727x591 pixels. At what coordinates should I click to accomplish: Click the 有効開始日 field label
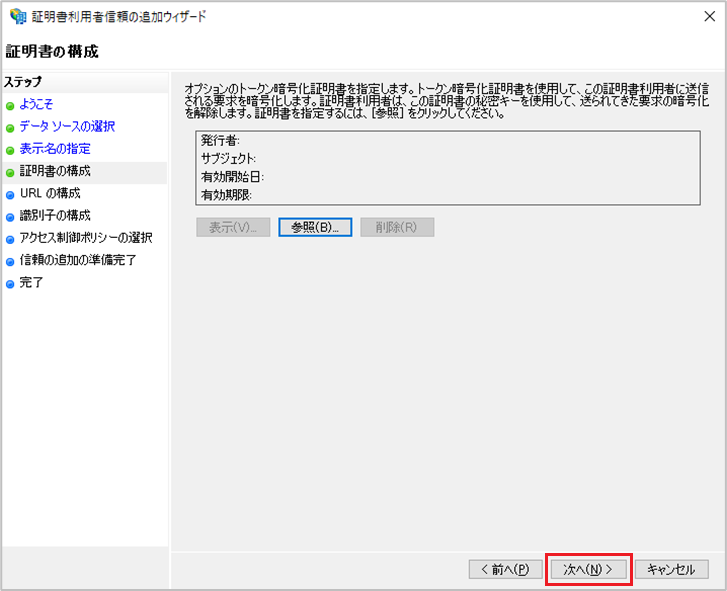click(x=232, y=177)
